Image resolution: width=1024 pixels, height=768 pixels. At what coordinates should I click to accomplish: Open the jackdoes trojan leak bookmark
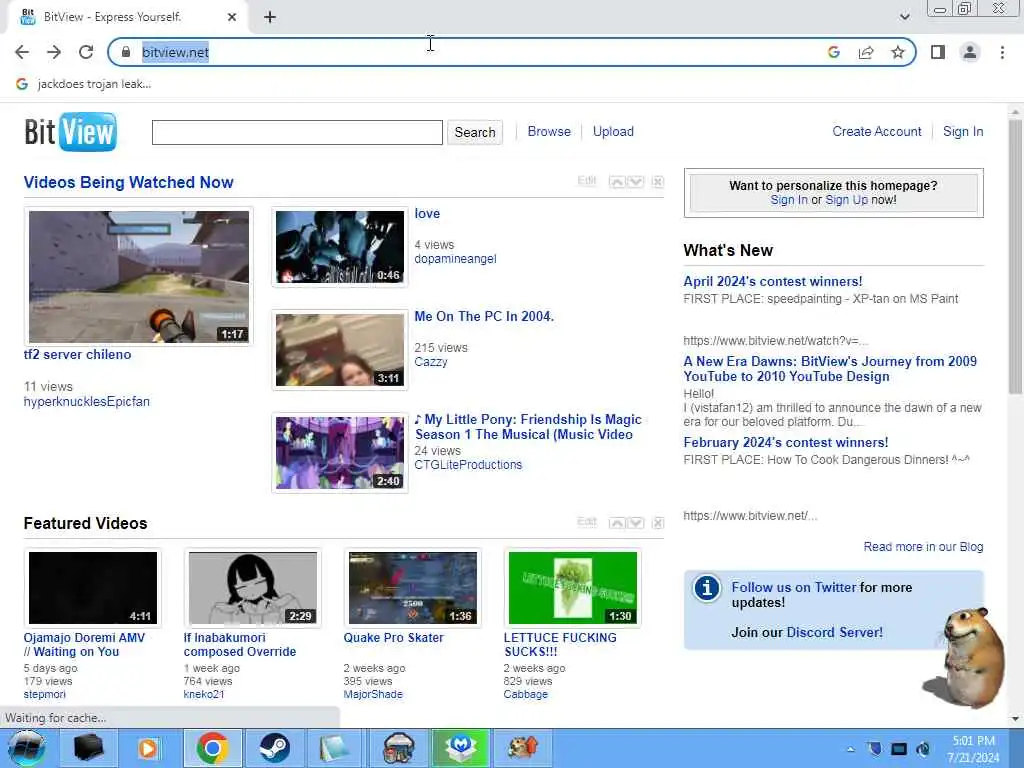(84, 84)
